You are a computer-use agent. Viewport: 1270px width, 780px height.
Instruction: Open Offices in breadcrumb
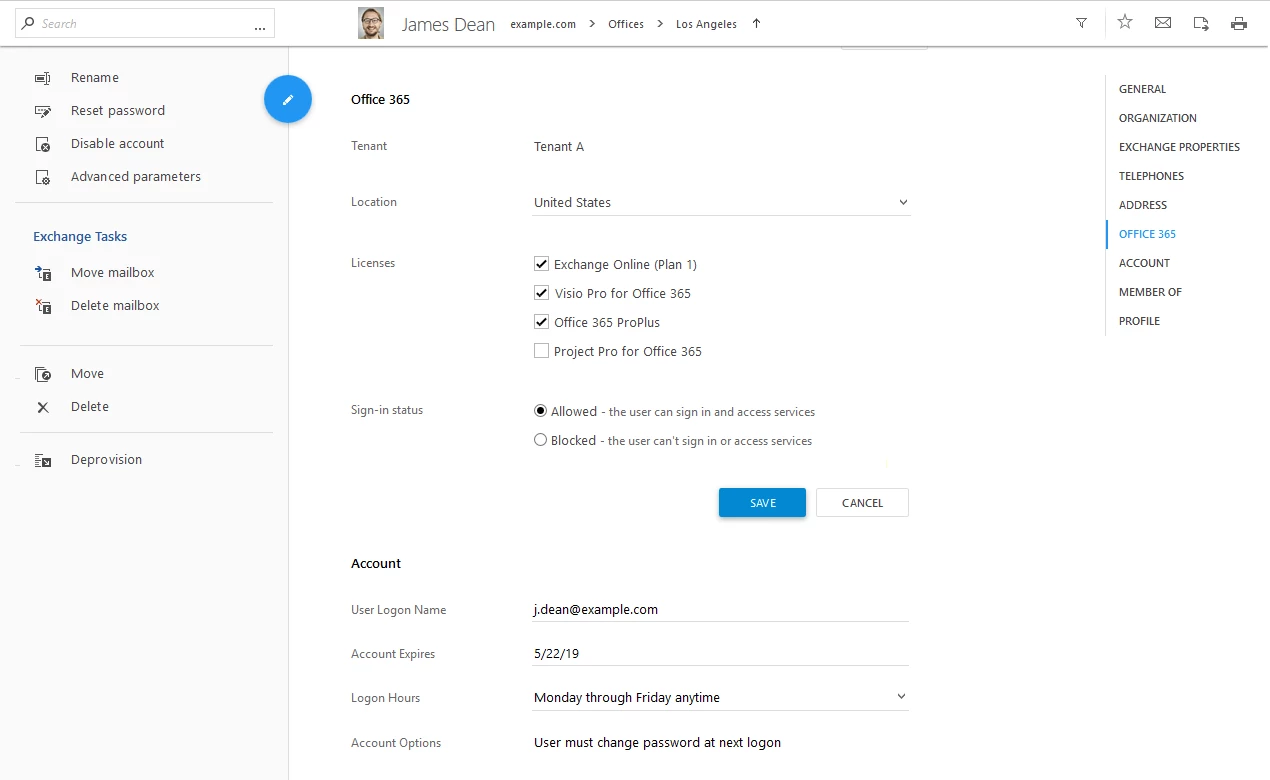coord(626,24)
